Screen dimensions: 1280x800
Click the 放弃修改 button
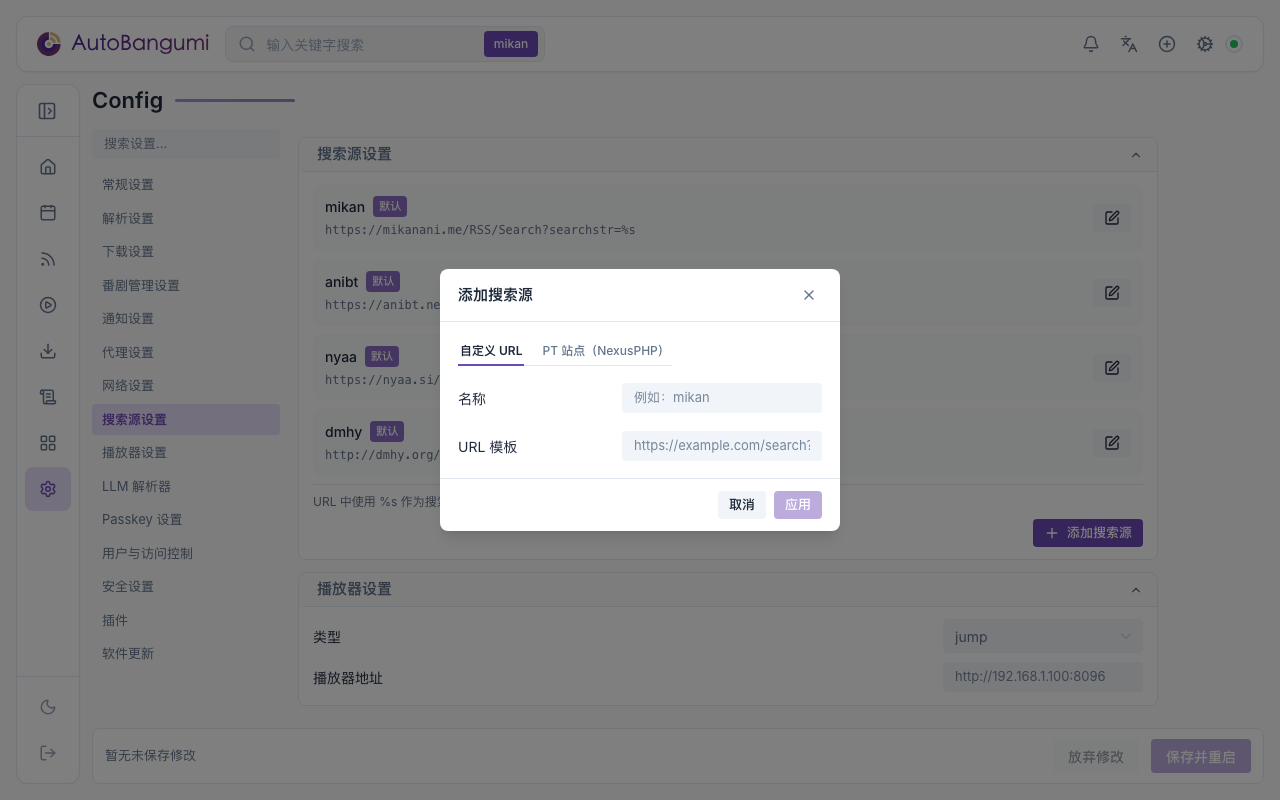pos(1096,757)
